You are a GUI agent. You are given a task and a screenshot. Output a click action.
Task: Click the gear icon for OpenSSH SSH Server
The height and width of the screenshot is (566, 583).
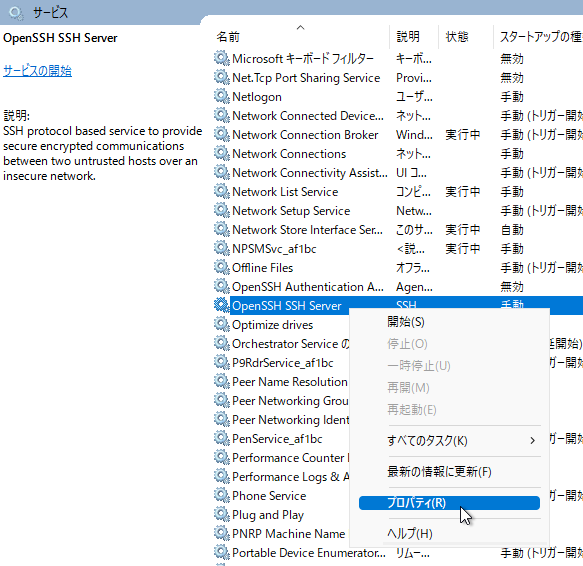coord(222,305)
